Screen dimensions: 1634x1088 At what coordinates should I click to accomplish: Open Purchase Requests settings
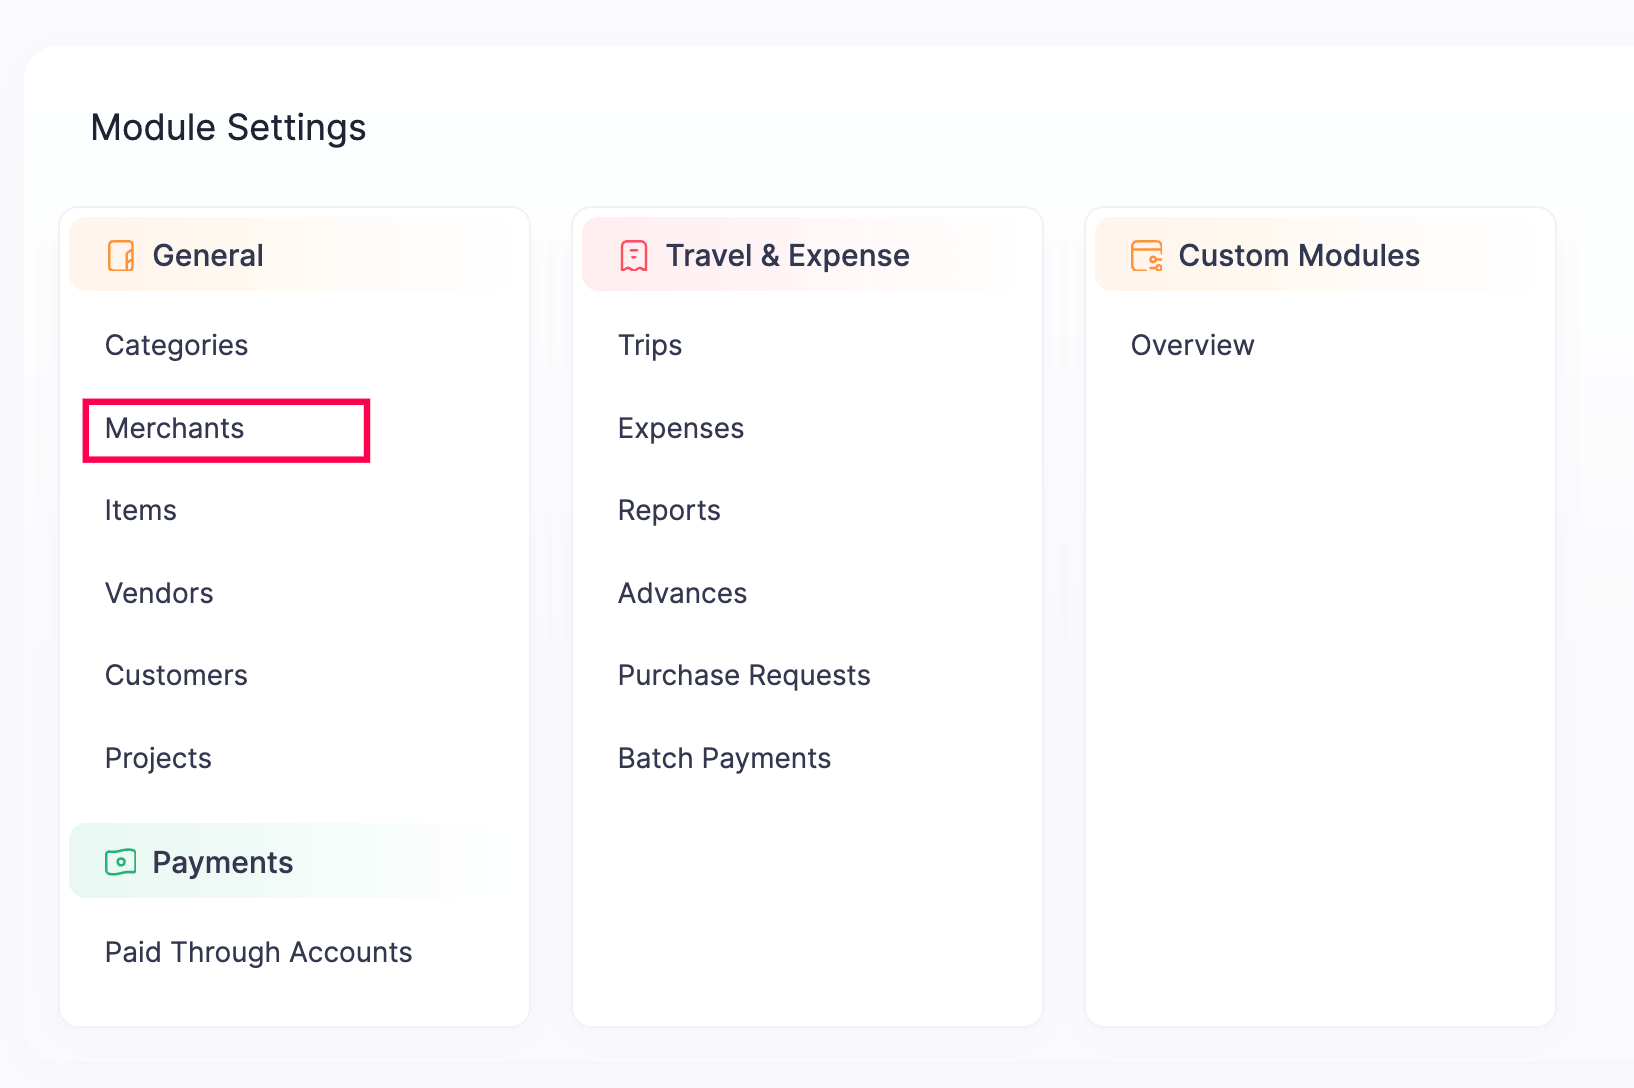744,676
